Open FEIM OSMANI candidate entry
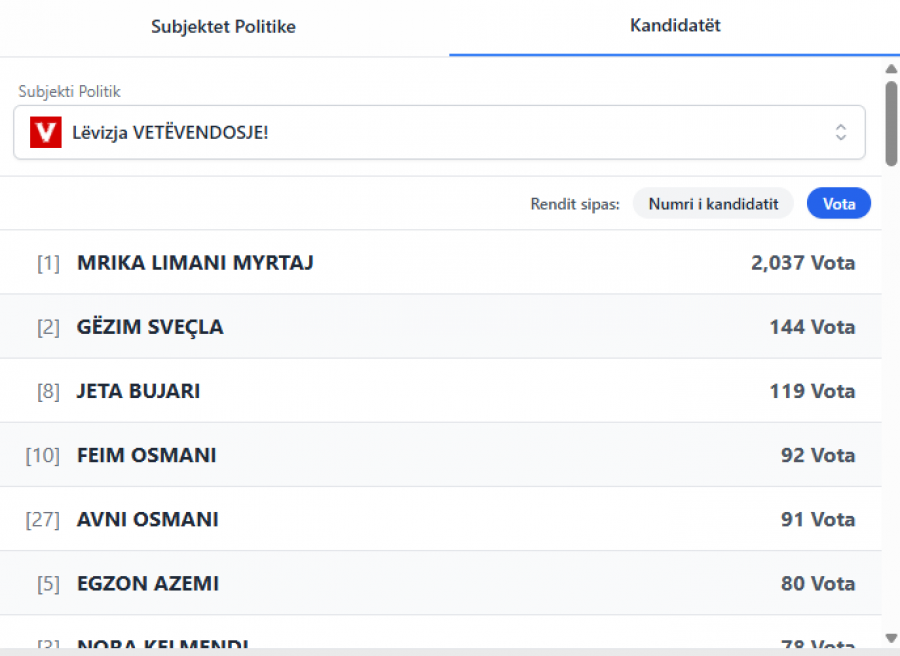The height and width of the screenshot is (656, 900). click(146, 455)
